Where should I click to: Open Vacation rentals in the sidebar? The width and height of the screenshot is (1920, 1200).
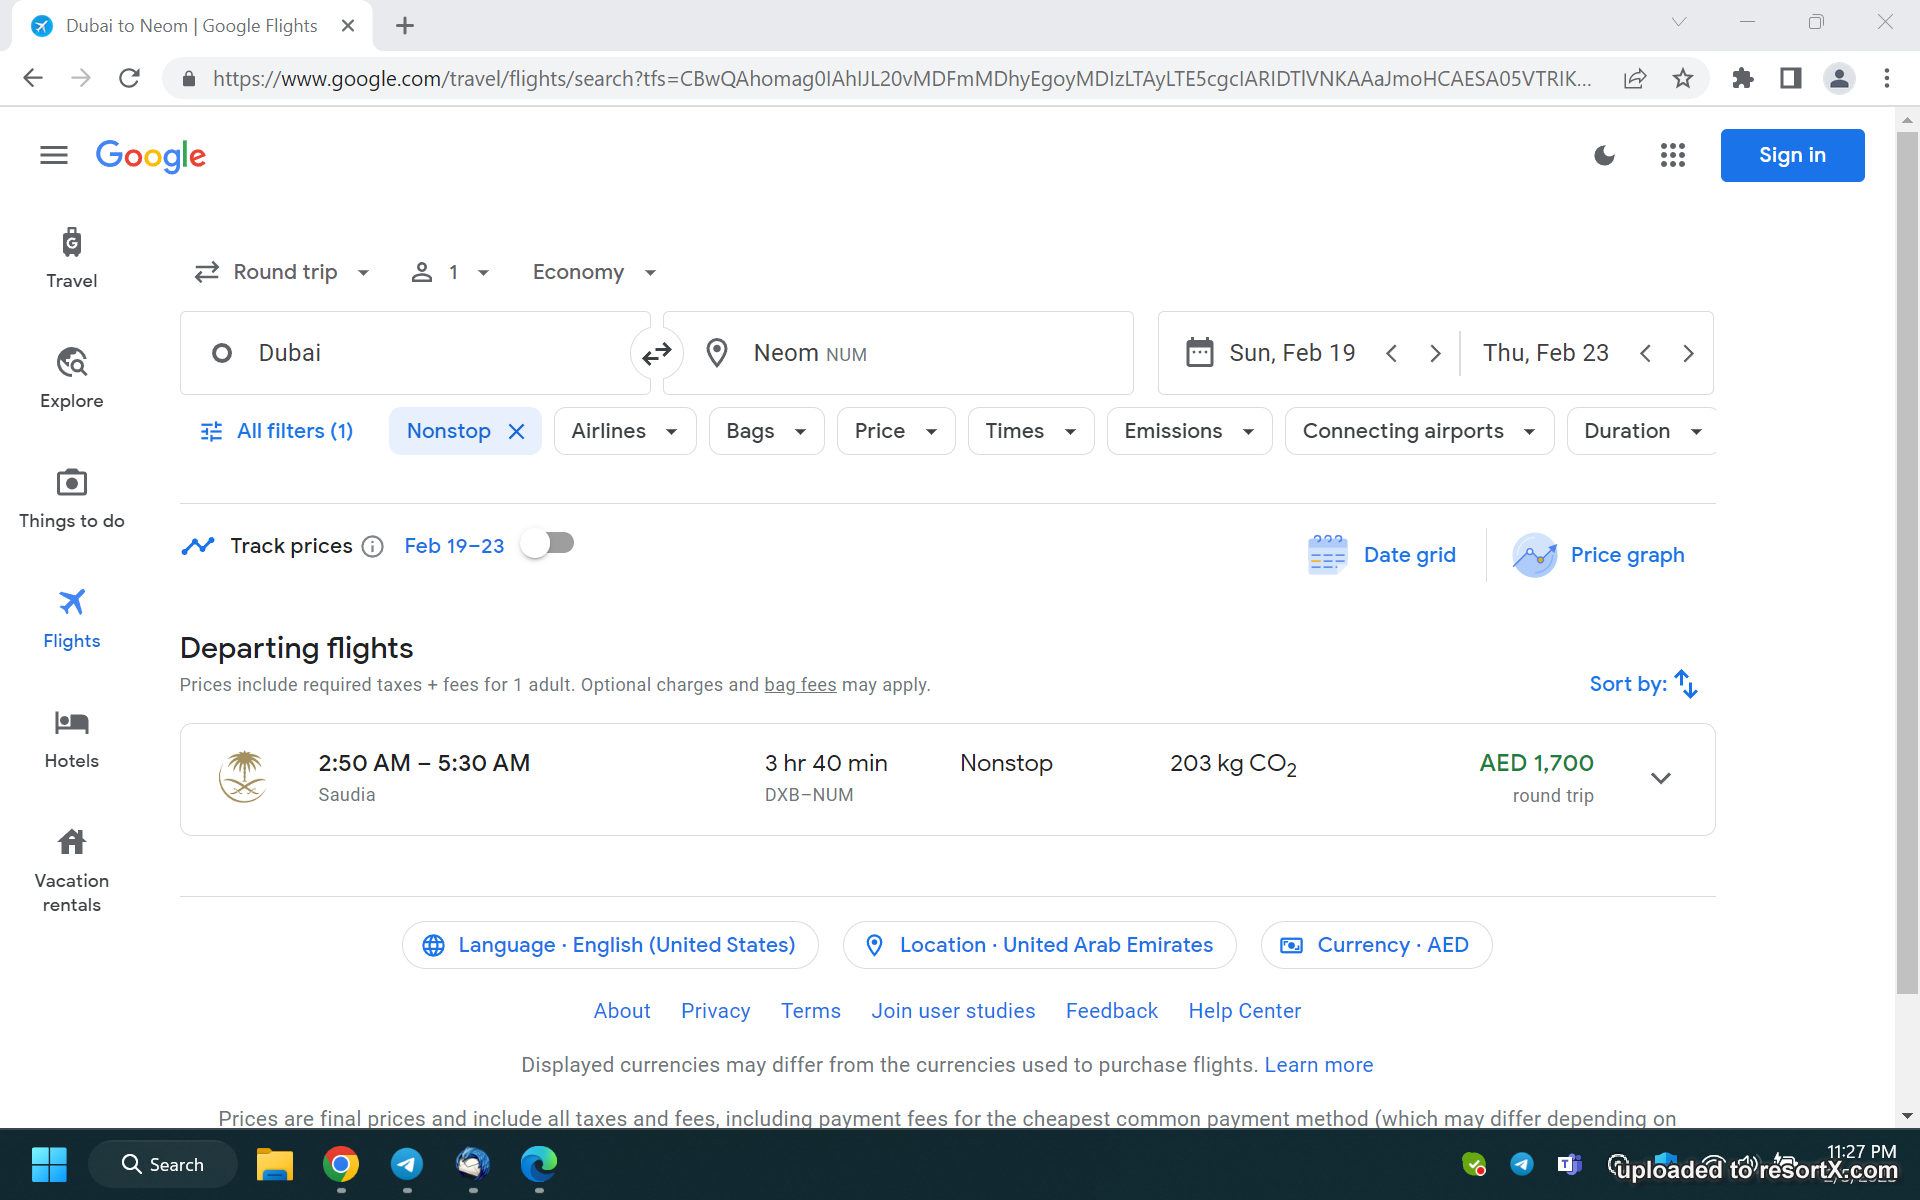(x=72, y=870)
